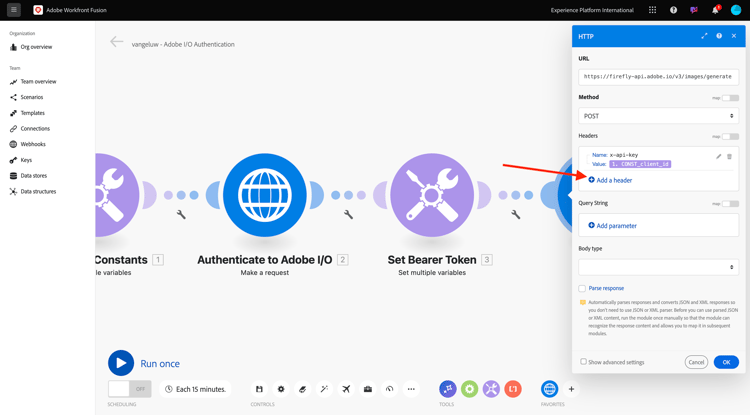Click Add parameter link

pyautogui.click(x=613, y=226)
